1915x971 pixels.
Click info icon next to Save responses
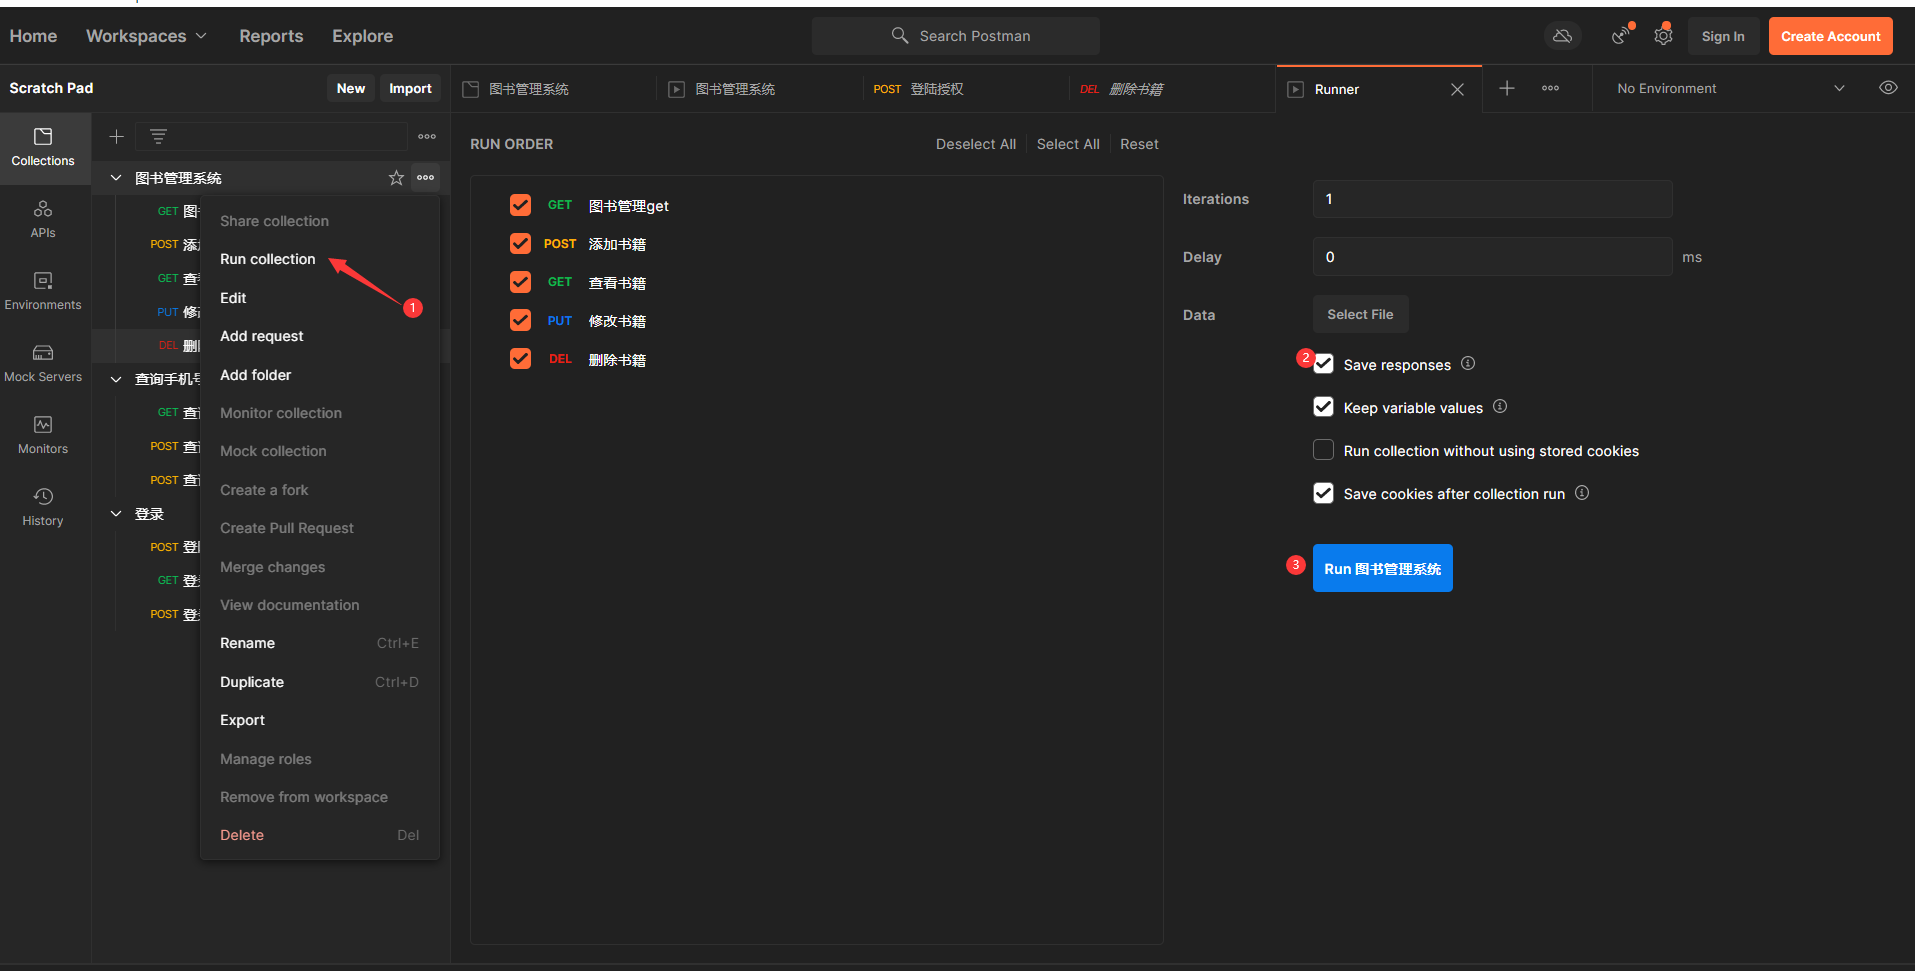pos(1468,363)
